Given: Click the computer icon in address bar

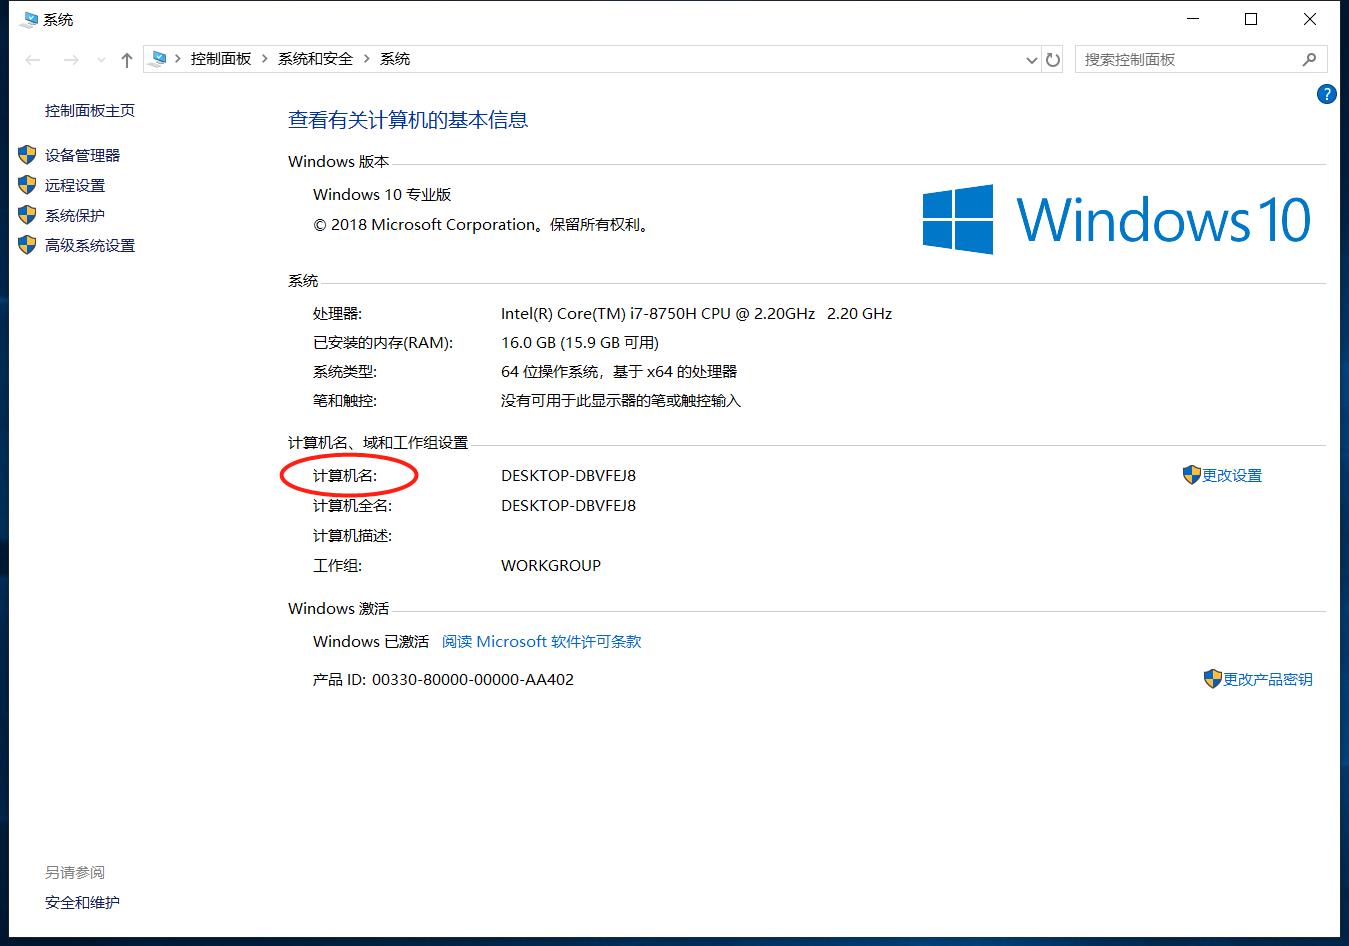Looking at the screenshot, I should click(157, 59).
